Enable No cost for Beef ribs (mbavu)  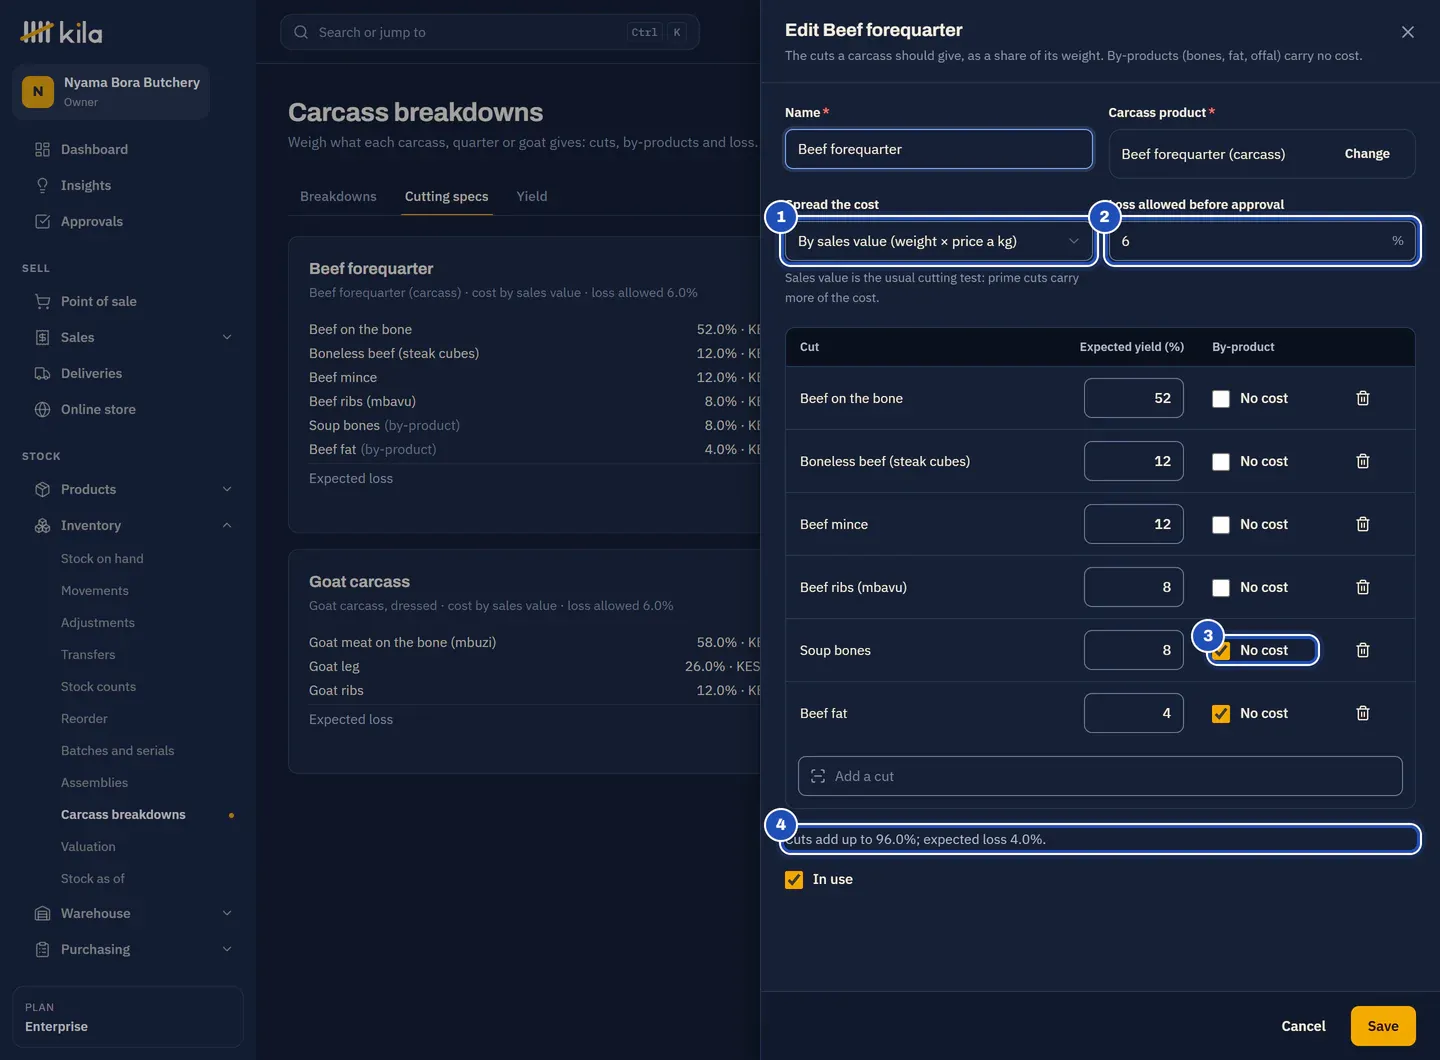(x=1221, y=587)
